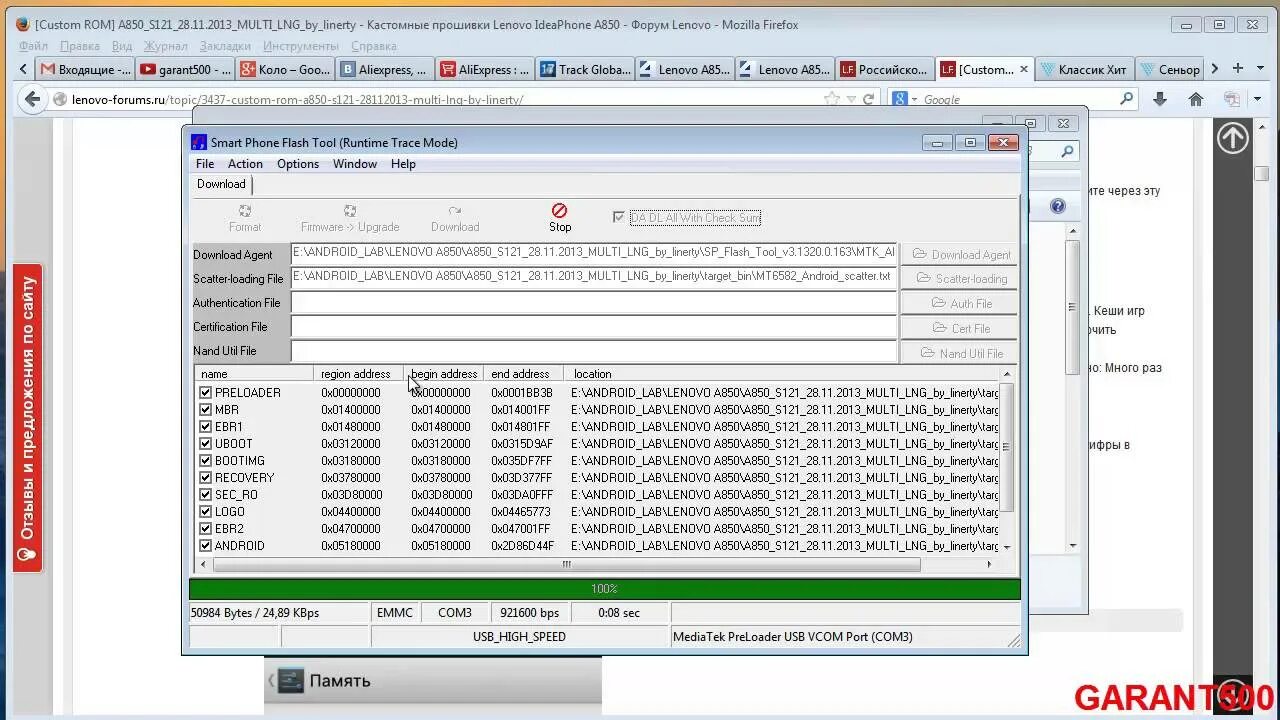Select the Download tab in Flash Tool
1280x720 pixels.
[x=221, y=184]
